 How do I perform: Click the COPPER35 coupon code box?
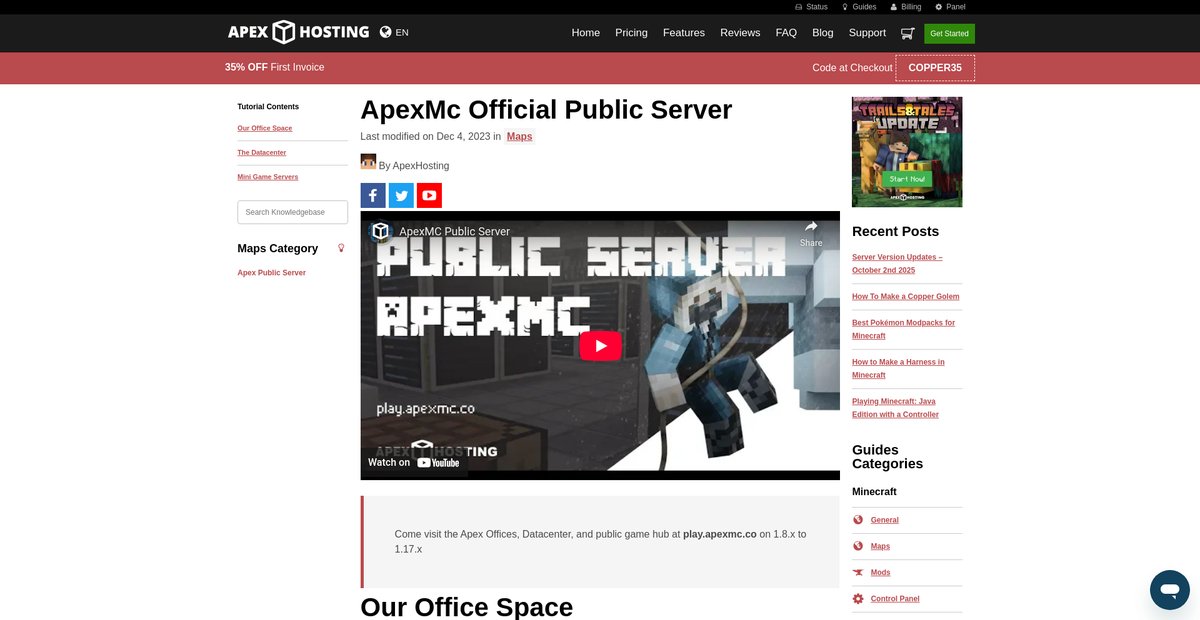point(935,68)
